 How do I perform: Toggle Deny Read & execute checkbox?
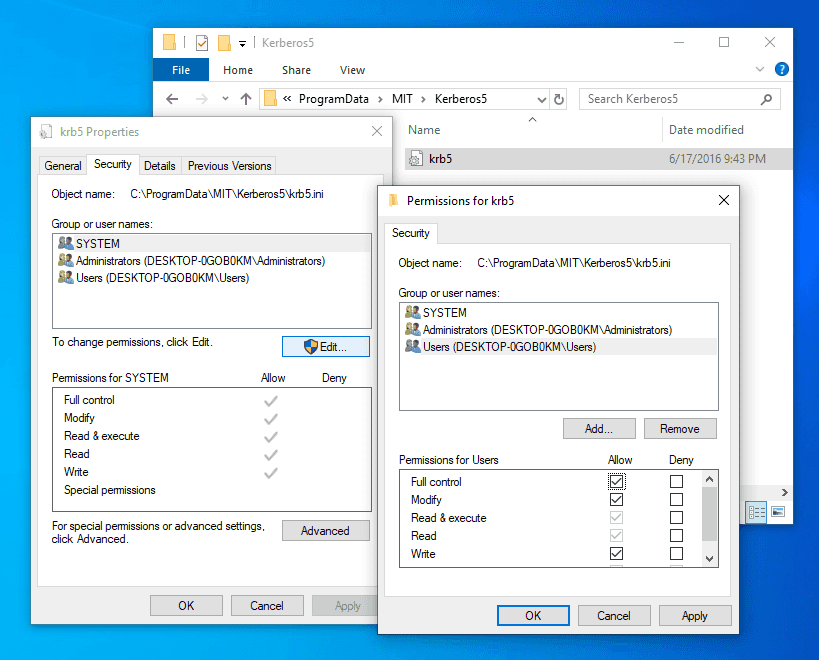pos(676,517)
